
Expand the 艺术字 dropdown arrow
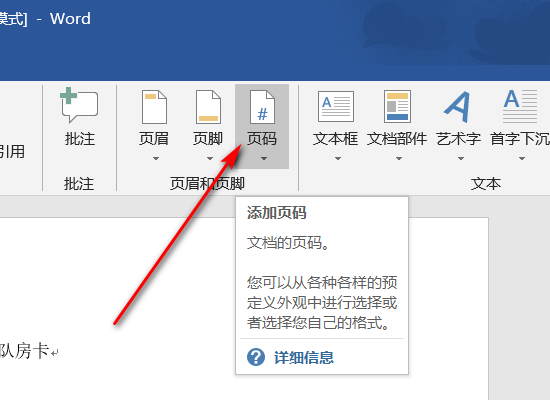(x=461, y=159)
